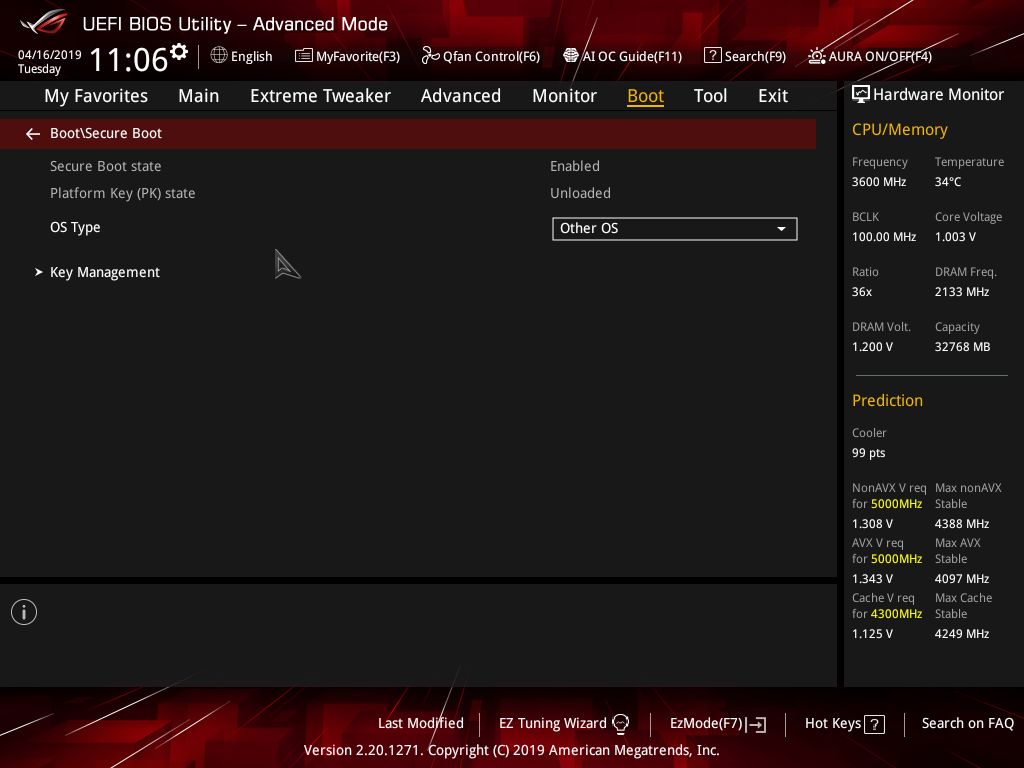Click the globe language icon

coord(219,56)
